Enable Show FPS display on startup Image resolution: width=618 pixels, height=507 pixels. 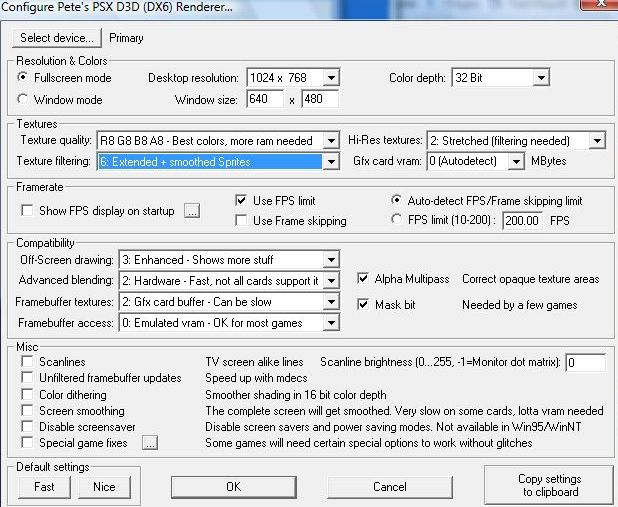click(x=27, y=210)
